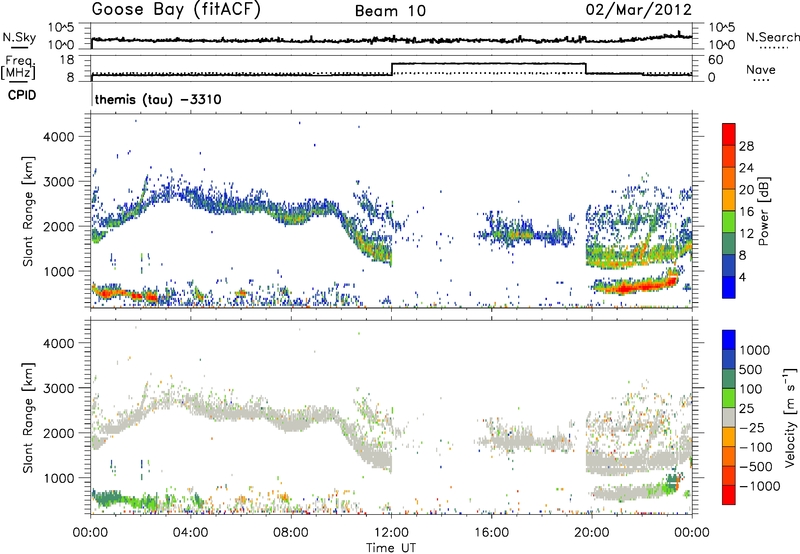The height and width of the screenshot is (554, 800).
Task: Click the gray Velocity segment between 25 and -25
Action: (x=729, y=418)
